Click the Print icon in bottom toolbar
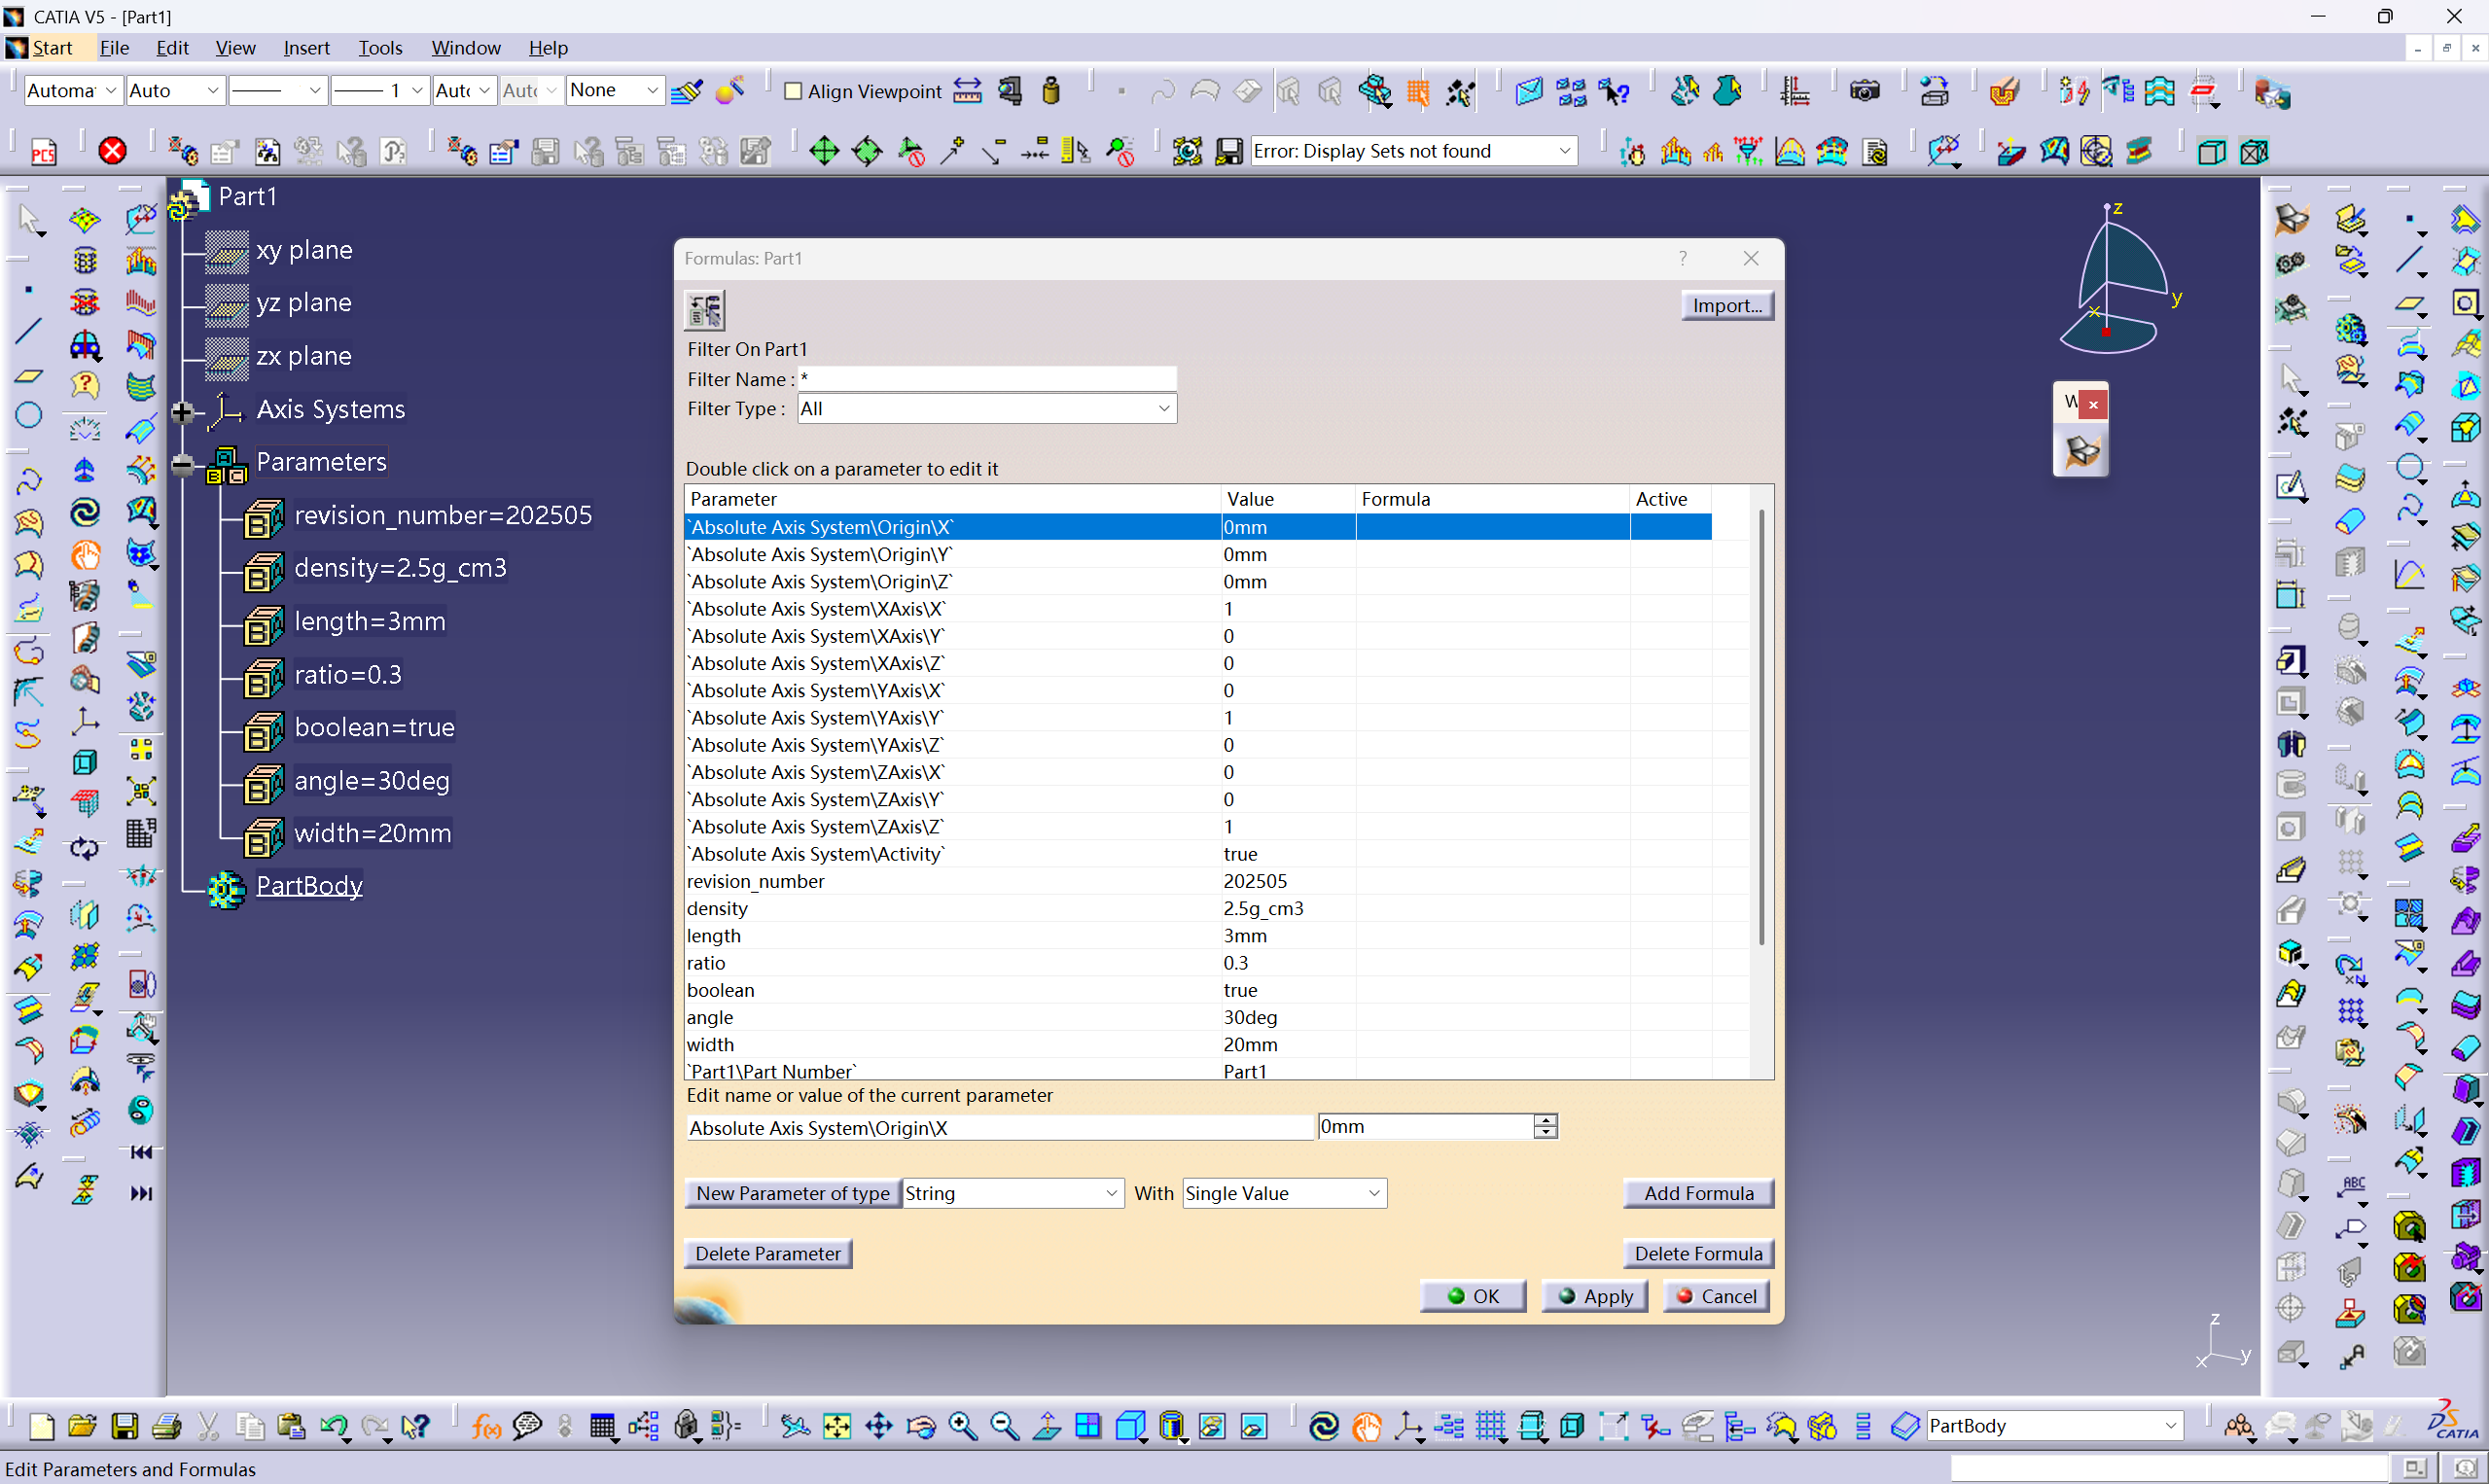The width and height of the screenshot is (2489, 1484). click(166, 1426)
